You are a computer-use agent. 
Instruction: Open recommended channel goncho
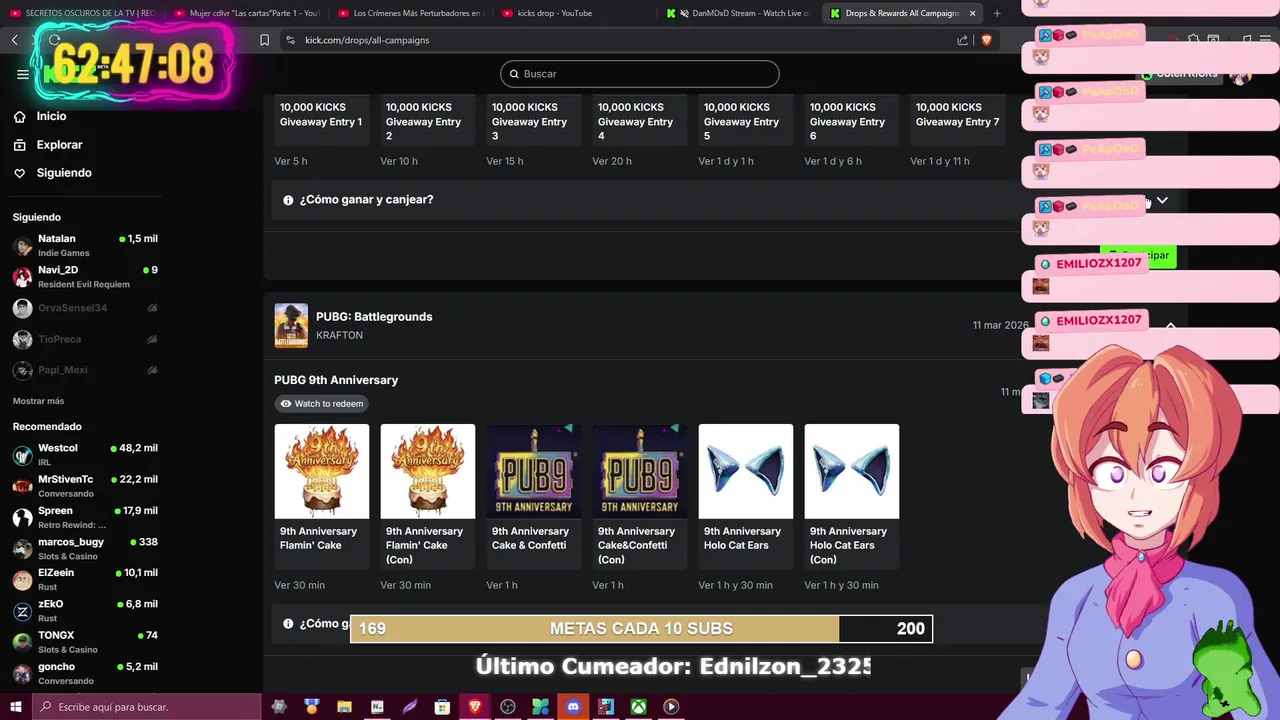pos(85,673)
